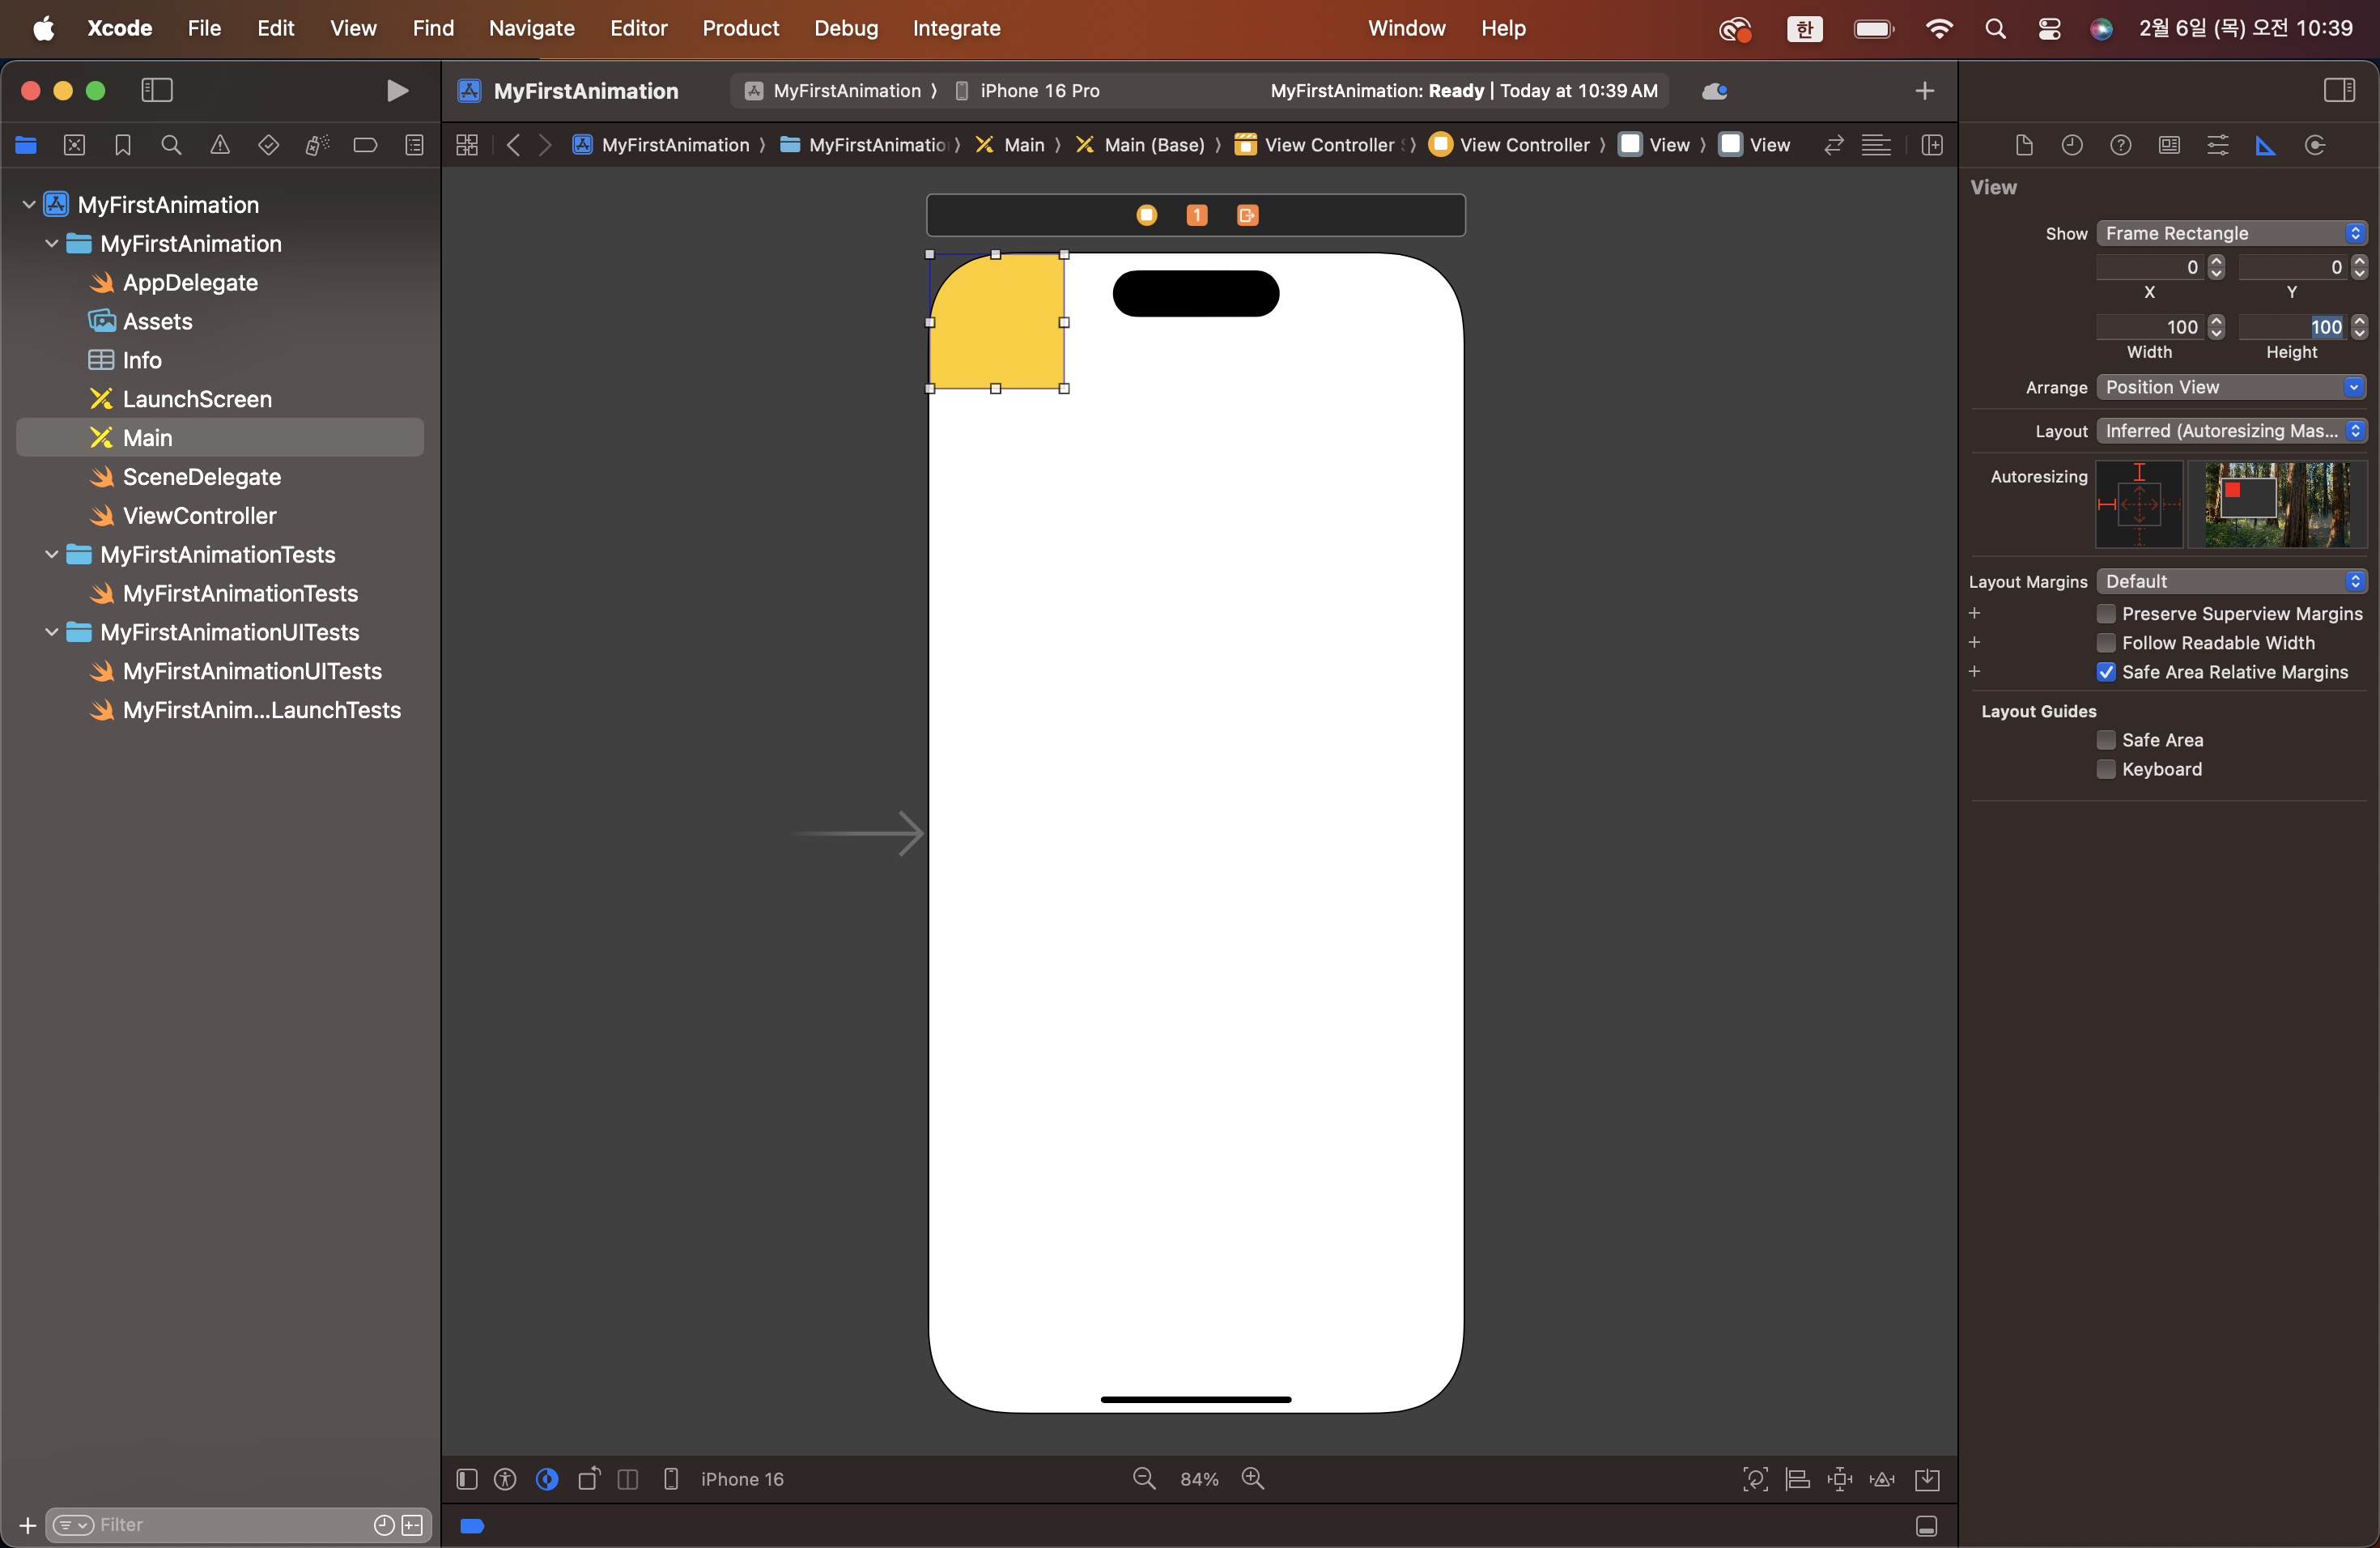This screenshot has width=2380, height=1548.
Task: Open the Arrange Position View dropdown
Action: 2231,387
